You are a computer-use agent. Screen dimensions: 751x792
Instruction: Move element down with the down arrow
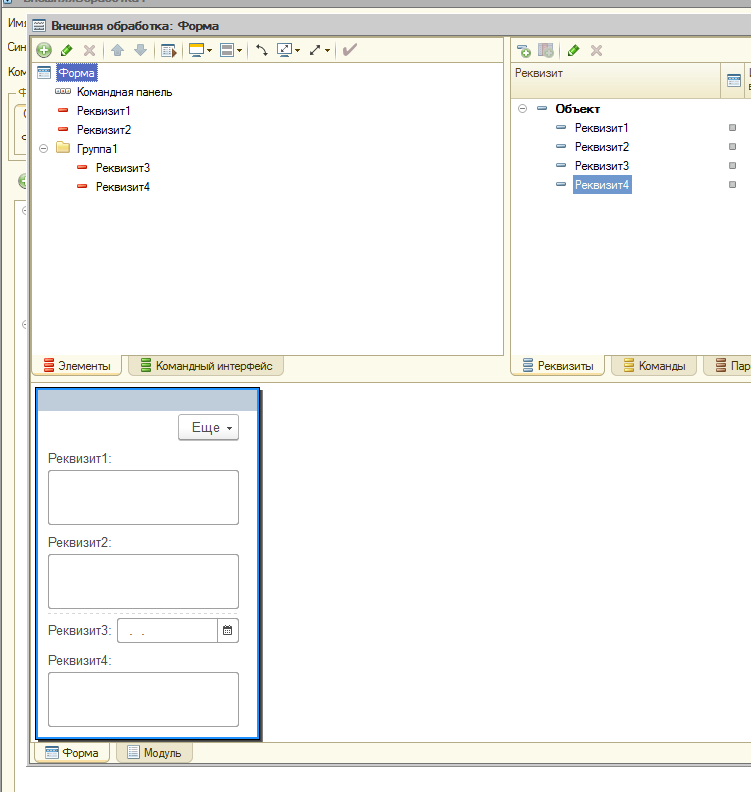[x=140, y=50]
